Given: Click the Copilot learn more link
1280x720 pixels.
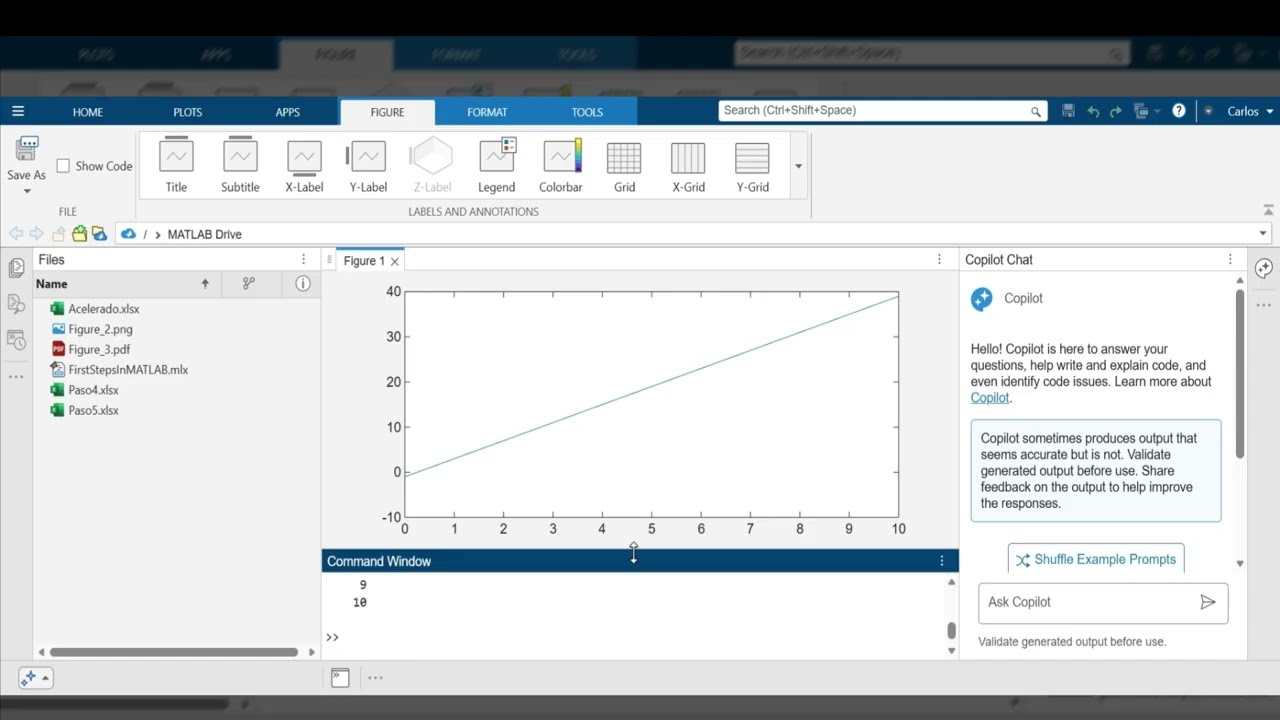Looking at the screenshot, I should point(990,397).
